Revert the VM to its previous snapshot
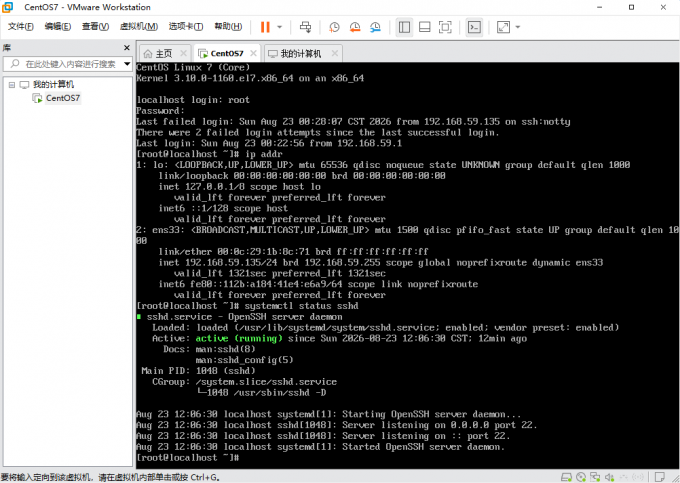The width and height of the screenshot is (680, 483). click(355, 27)
